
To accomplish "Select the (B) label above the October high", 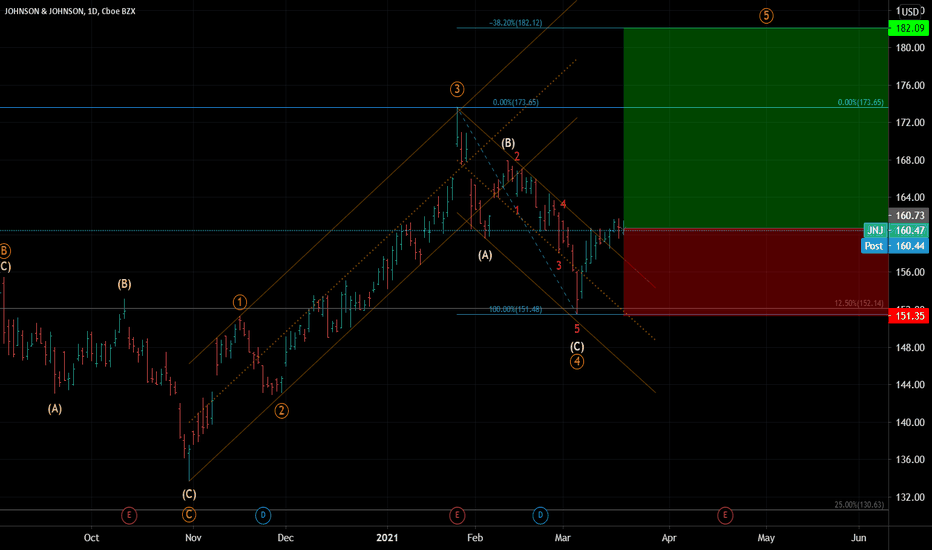I will [124, 284].
